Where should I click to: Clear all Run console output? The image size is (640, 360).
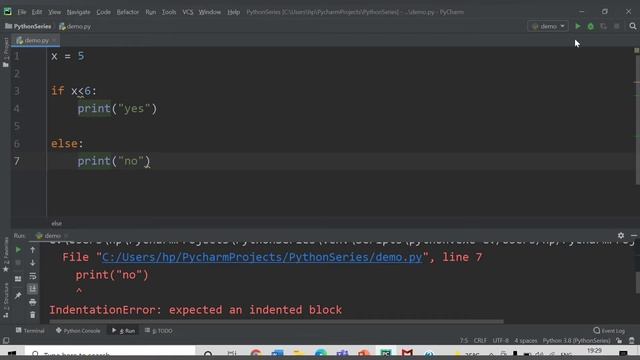tap(33, 315)
